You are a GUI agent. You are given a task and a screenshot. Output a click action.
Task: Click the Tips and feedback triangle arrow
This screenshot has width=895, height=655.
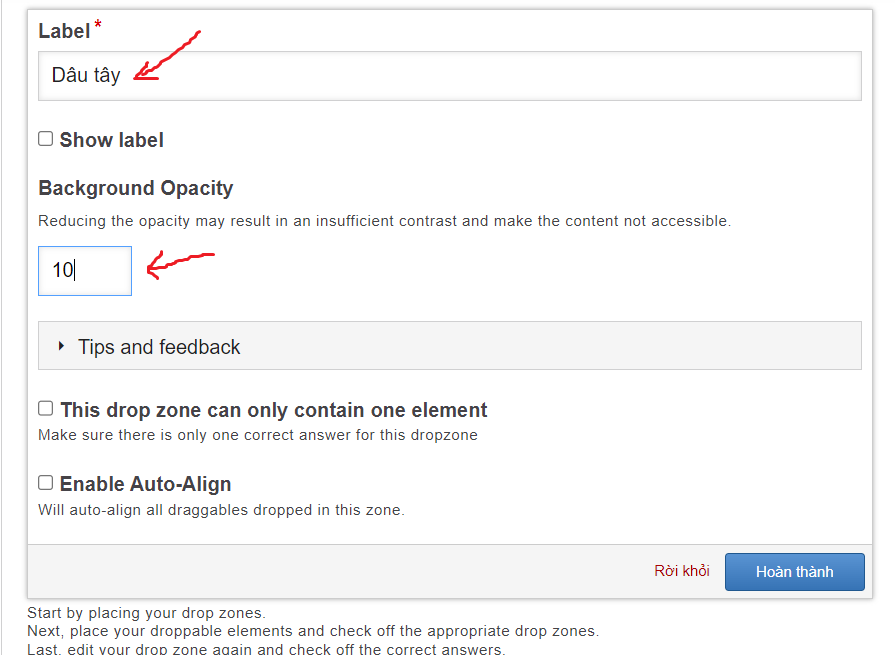[x=62, y=346]
